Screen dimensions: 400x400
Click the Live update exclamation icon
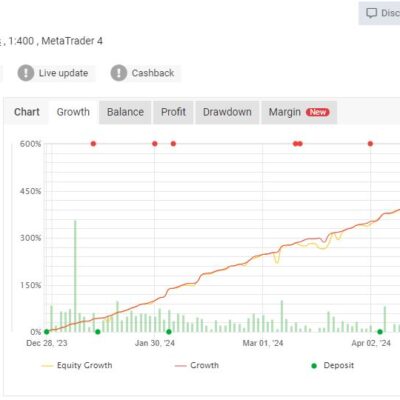(26, 73)
